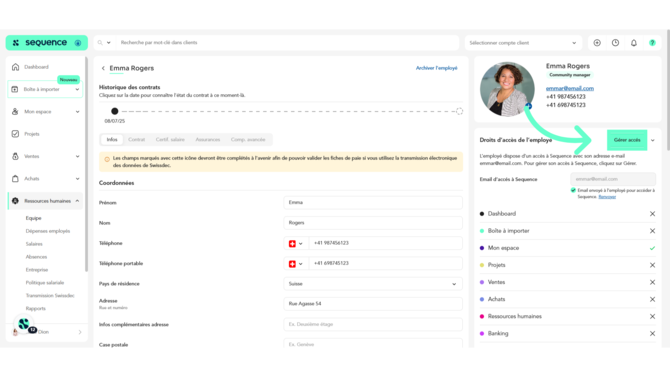Image resolution: width=670 pixels, height=377 pixels.
Task: Open Téléphone country flag dropdown
Action: coord(296,243)
